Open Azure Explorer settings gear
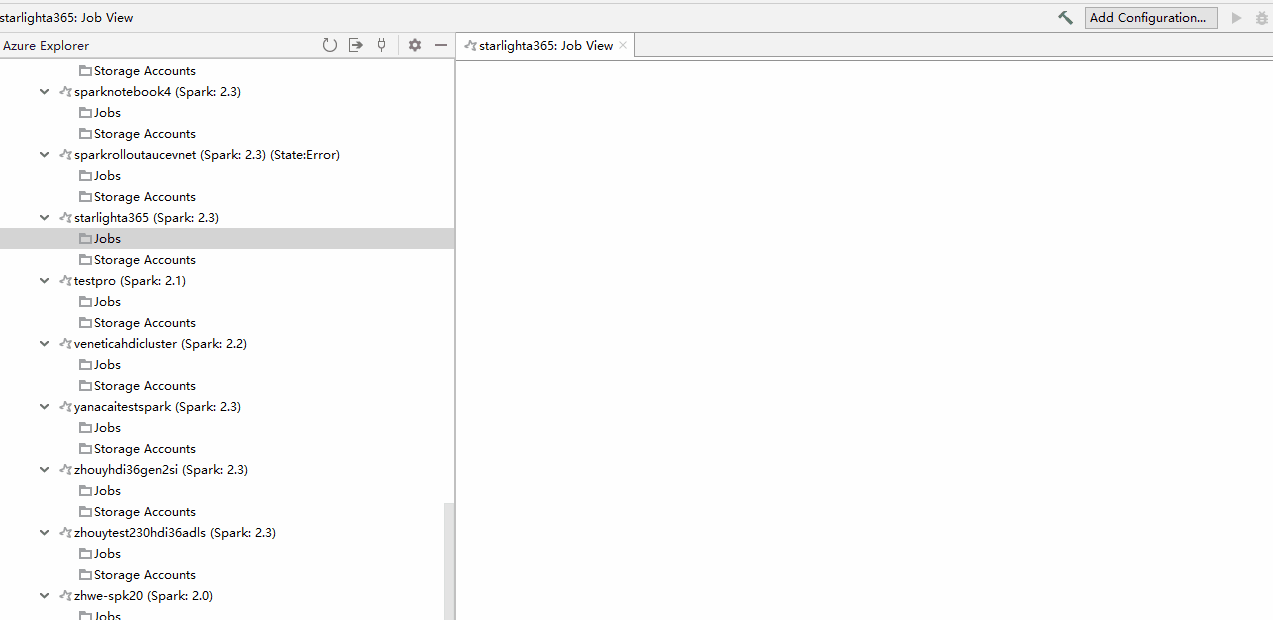The width and height of the screenshot is (1273, 620). coord(414,44)
